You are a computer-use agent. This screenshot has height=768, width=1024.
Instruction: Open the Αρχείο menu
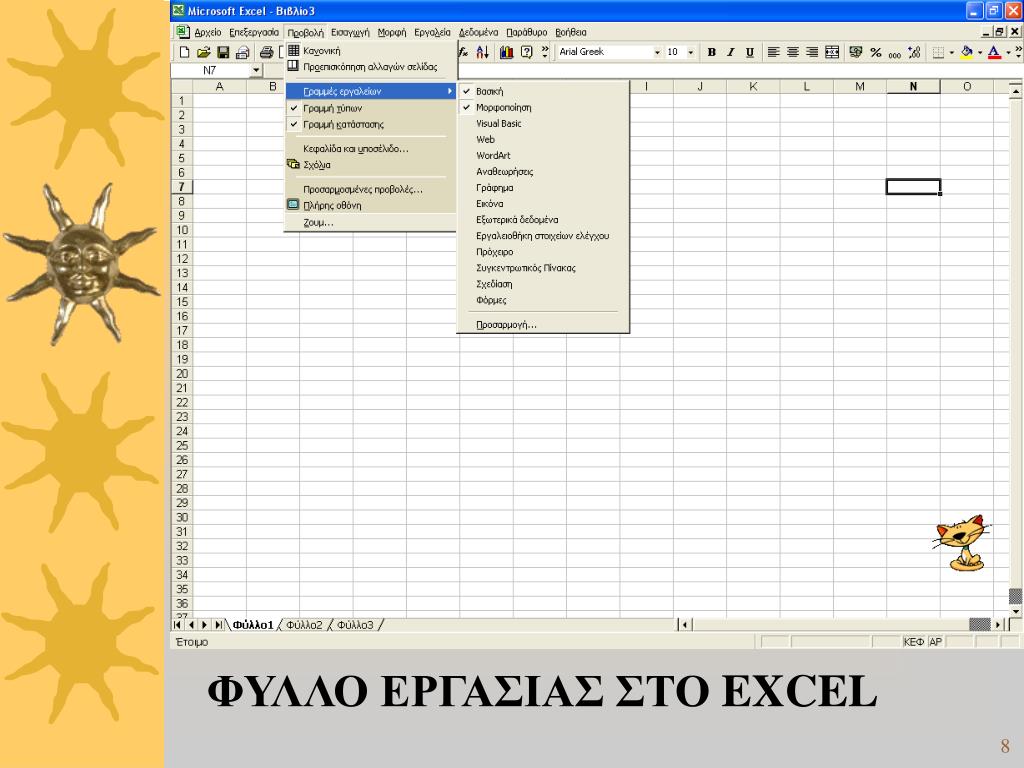pyautogui.click(x=208, y=32)
